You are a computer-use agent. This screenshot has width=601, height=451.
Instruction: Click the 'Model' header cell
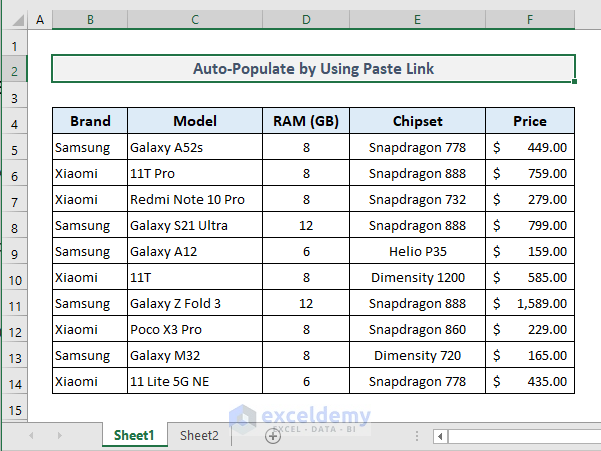click(x=195, y=121)
